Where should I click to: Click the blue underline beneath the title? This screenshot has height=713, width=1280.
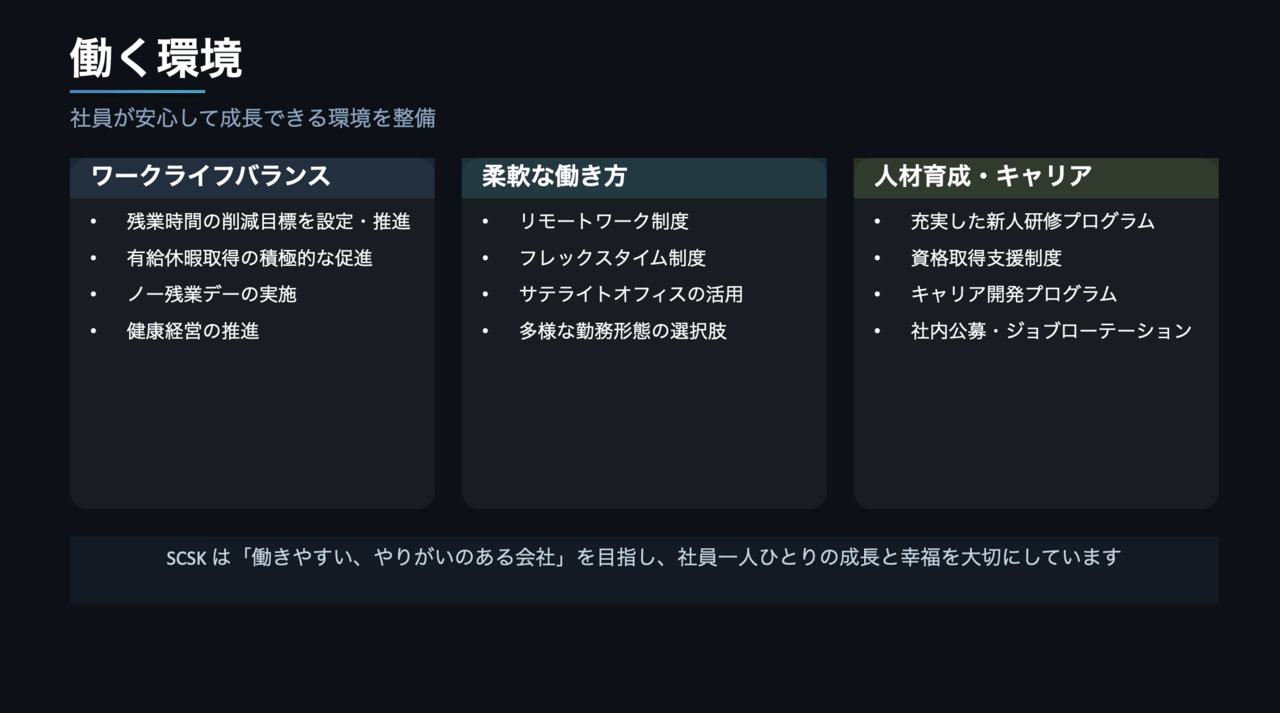coord(137,92)
